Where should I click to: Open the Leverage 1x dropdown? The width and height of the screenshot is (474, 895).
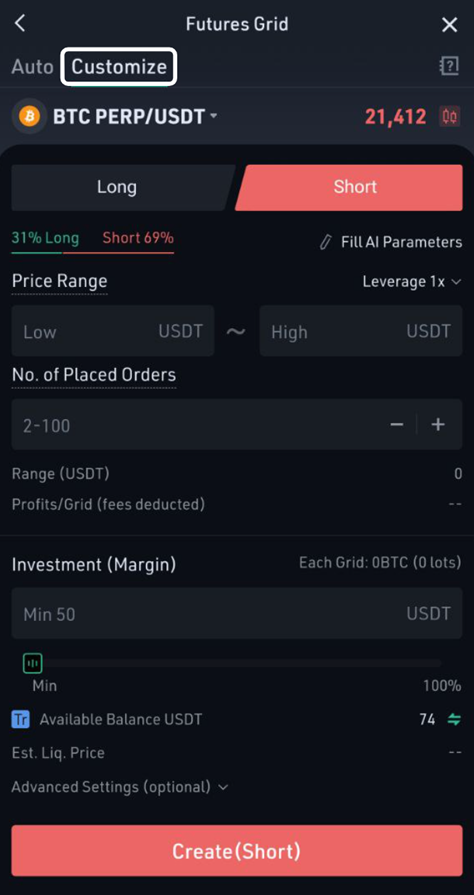412,281
